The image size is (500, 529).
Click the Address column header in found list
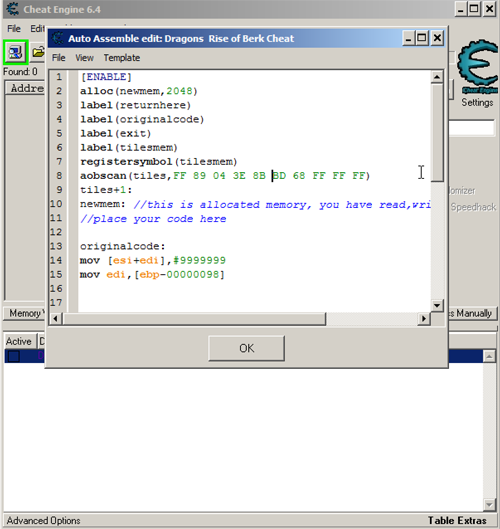click(x=26, y=88)
